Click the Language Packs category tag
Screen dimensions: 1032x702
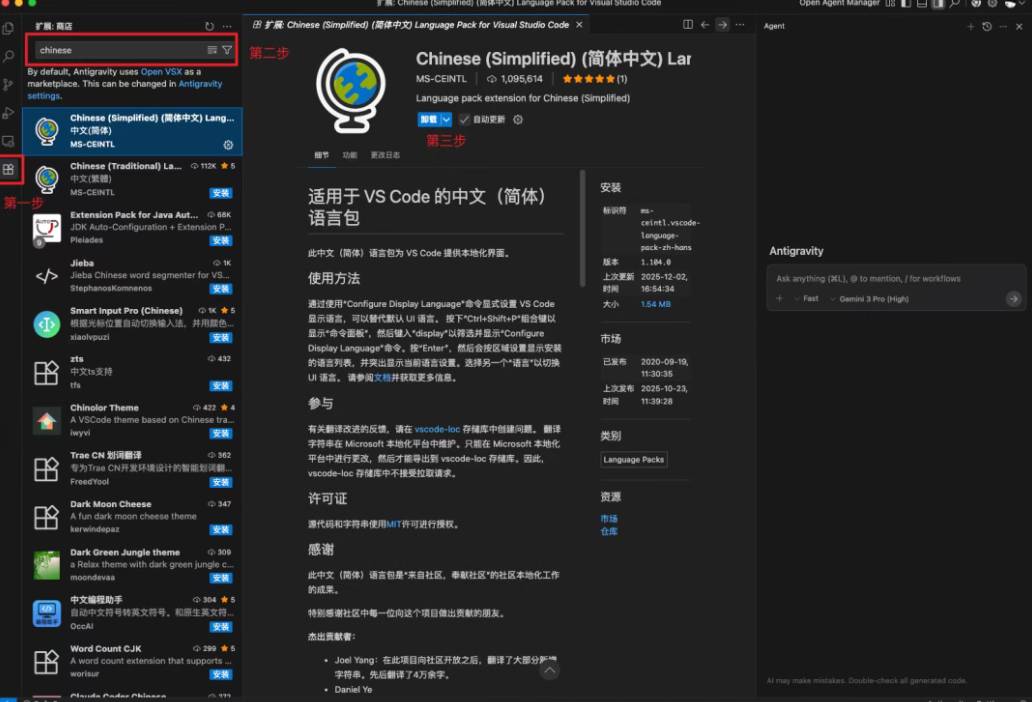click(x=634, y=460)
